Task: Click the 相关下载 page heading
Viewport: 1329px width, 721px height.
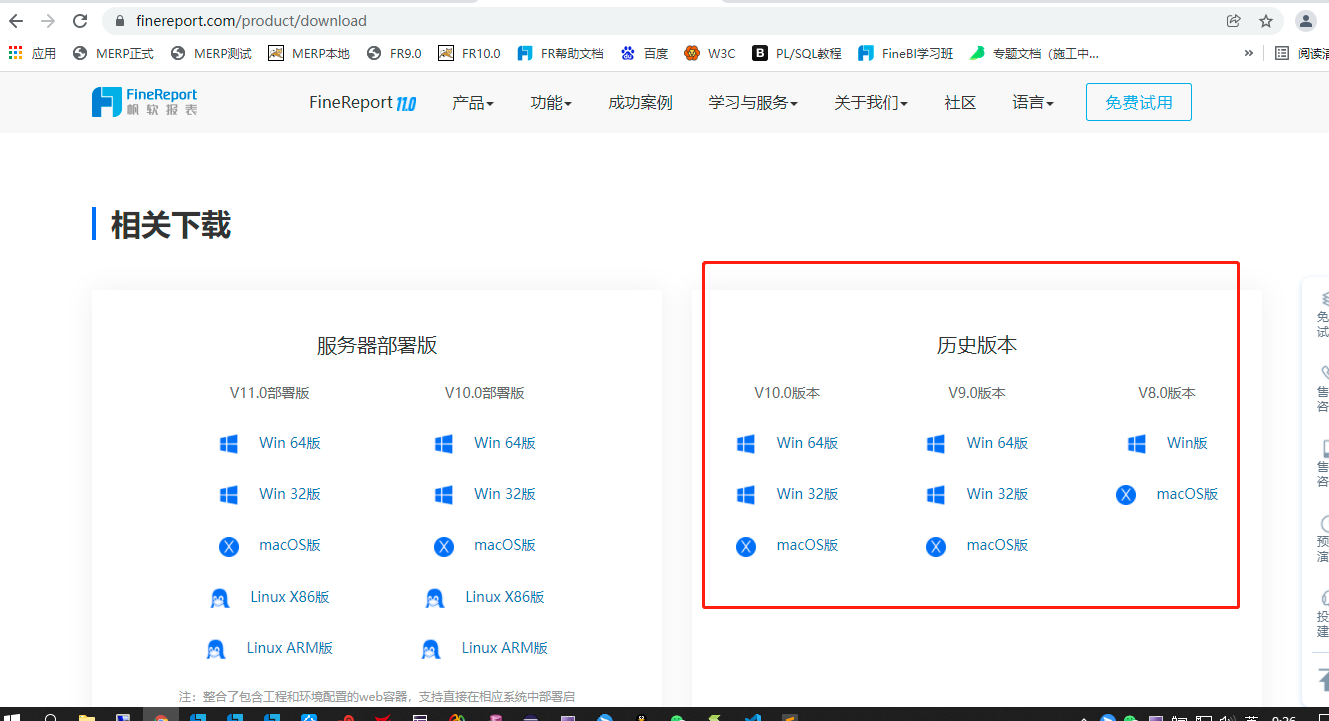Action: pos(171,225)
